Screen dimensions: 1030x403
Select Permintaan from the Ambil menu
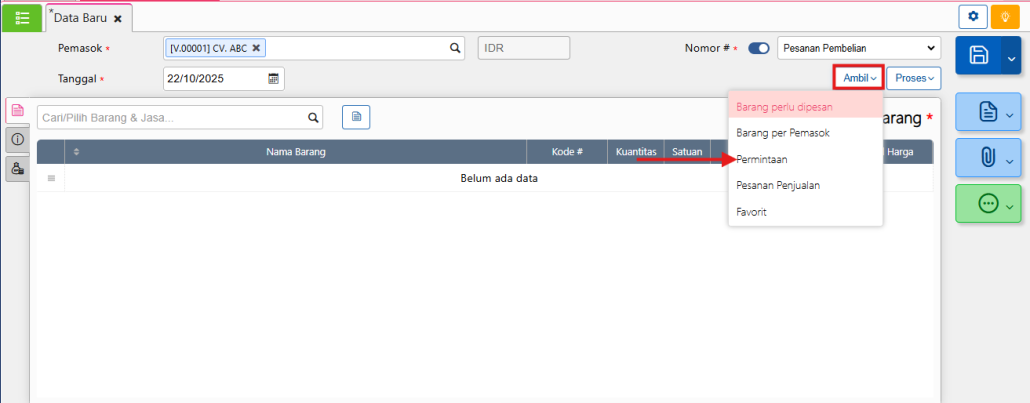[x=761, y=159]
